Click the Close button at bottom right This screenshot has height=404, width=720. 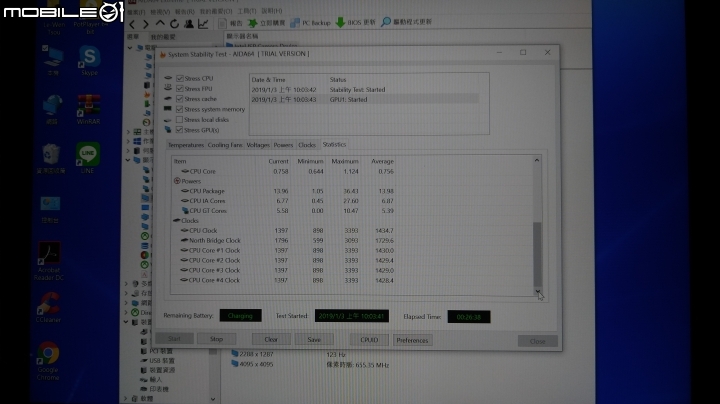(538, 342)
